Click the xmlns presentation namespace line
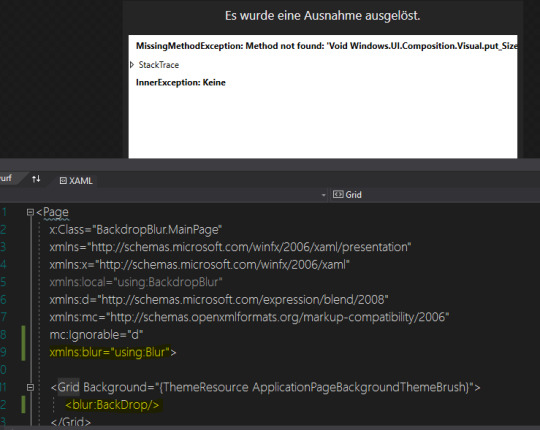 coord(230,247)
